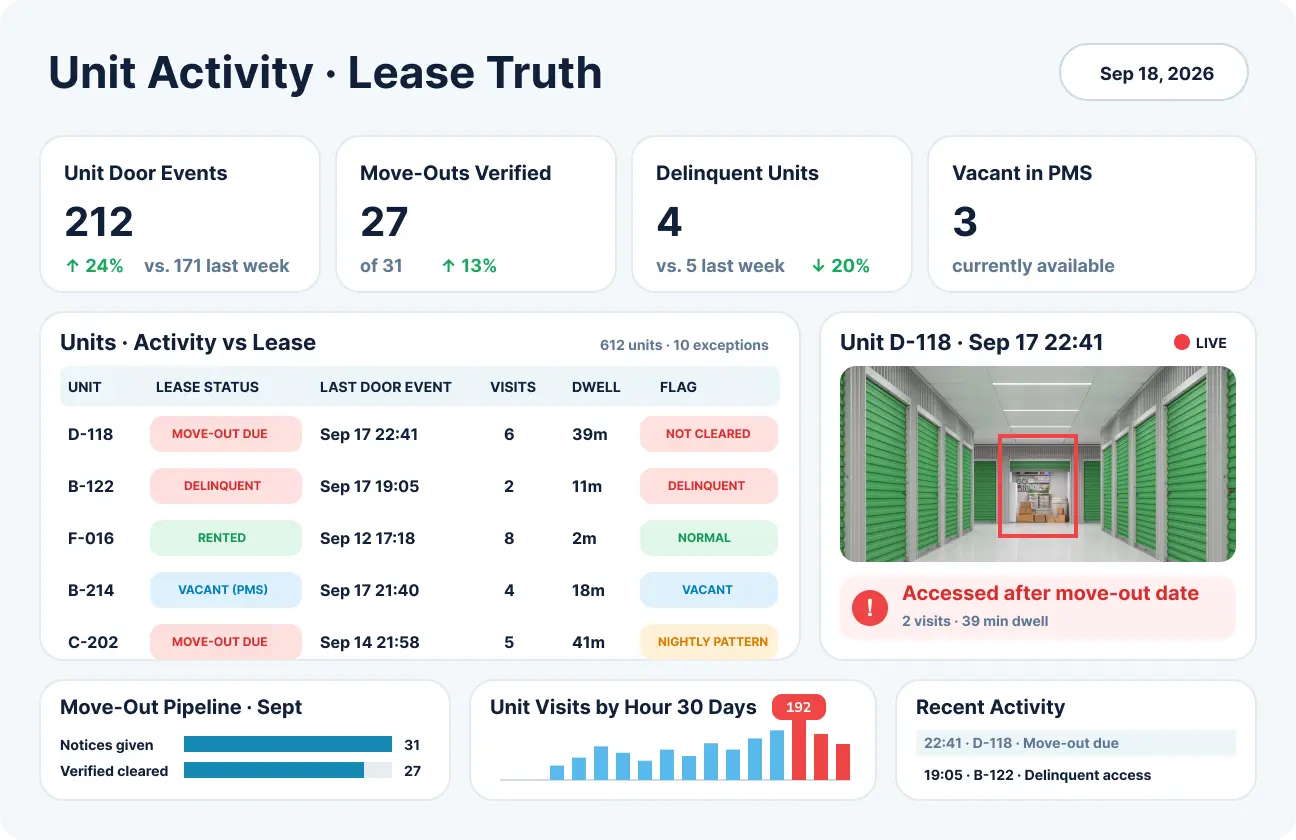Screen dimensions: 1296x840
Task: Open the Sep 18, 2026 date selector
Action: coord(1154,73)
